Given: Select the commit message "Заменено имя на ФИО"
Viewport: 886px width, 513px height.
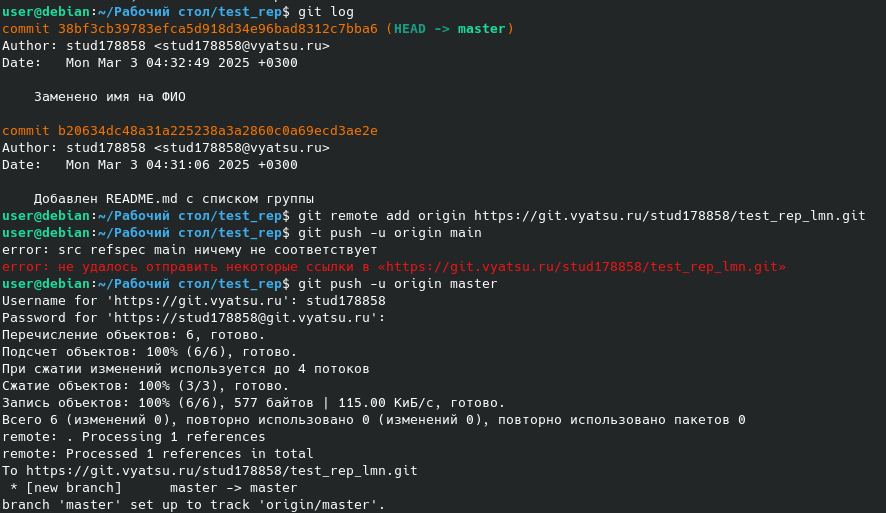Looking at the screenshot, I should (x=110, y=97).
